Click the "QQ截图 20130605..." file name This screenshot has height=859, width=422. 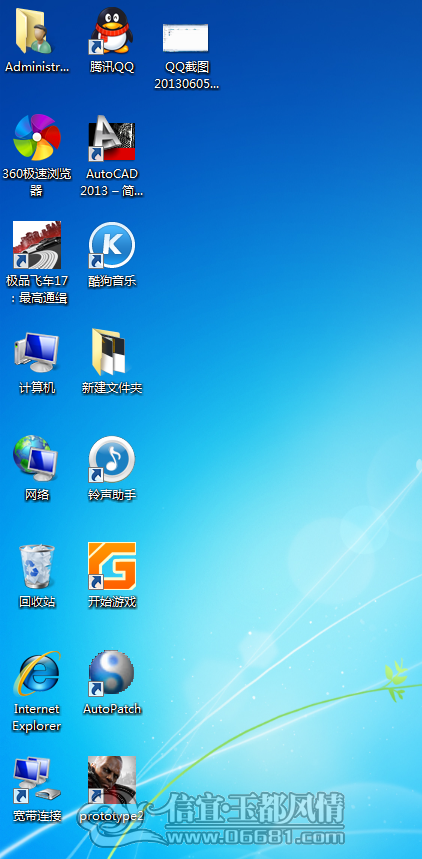click(186, 76)
